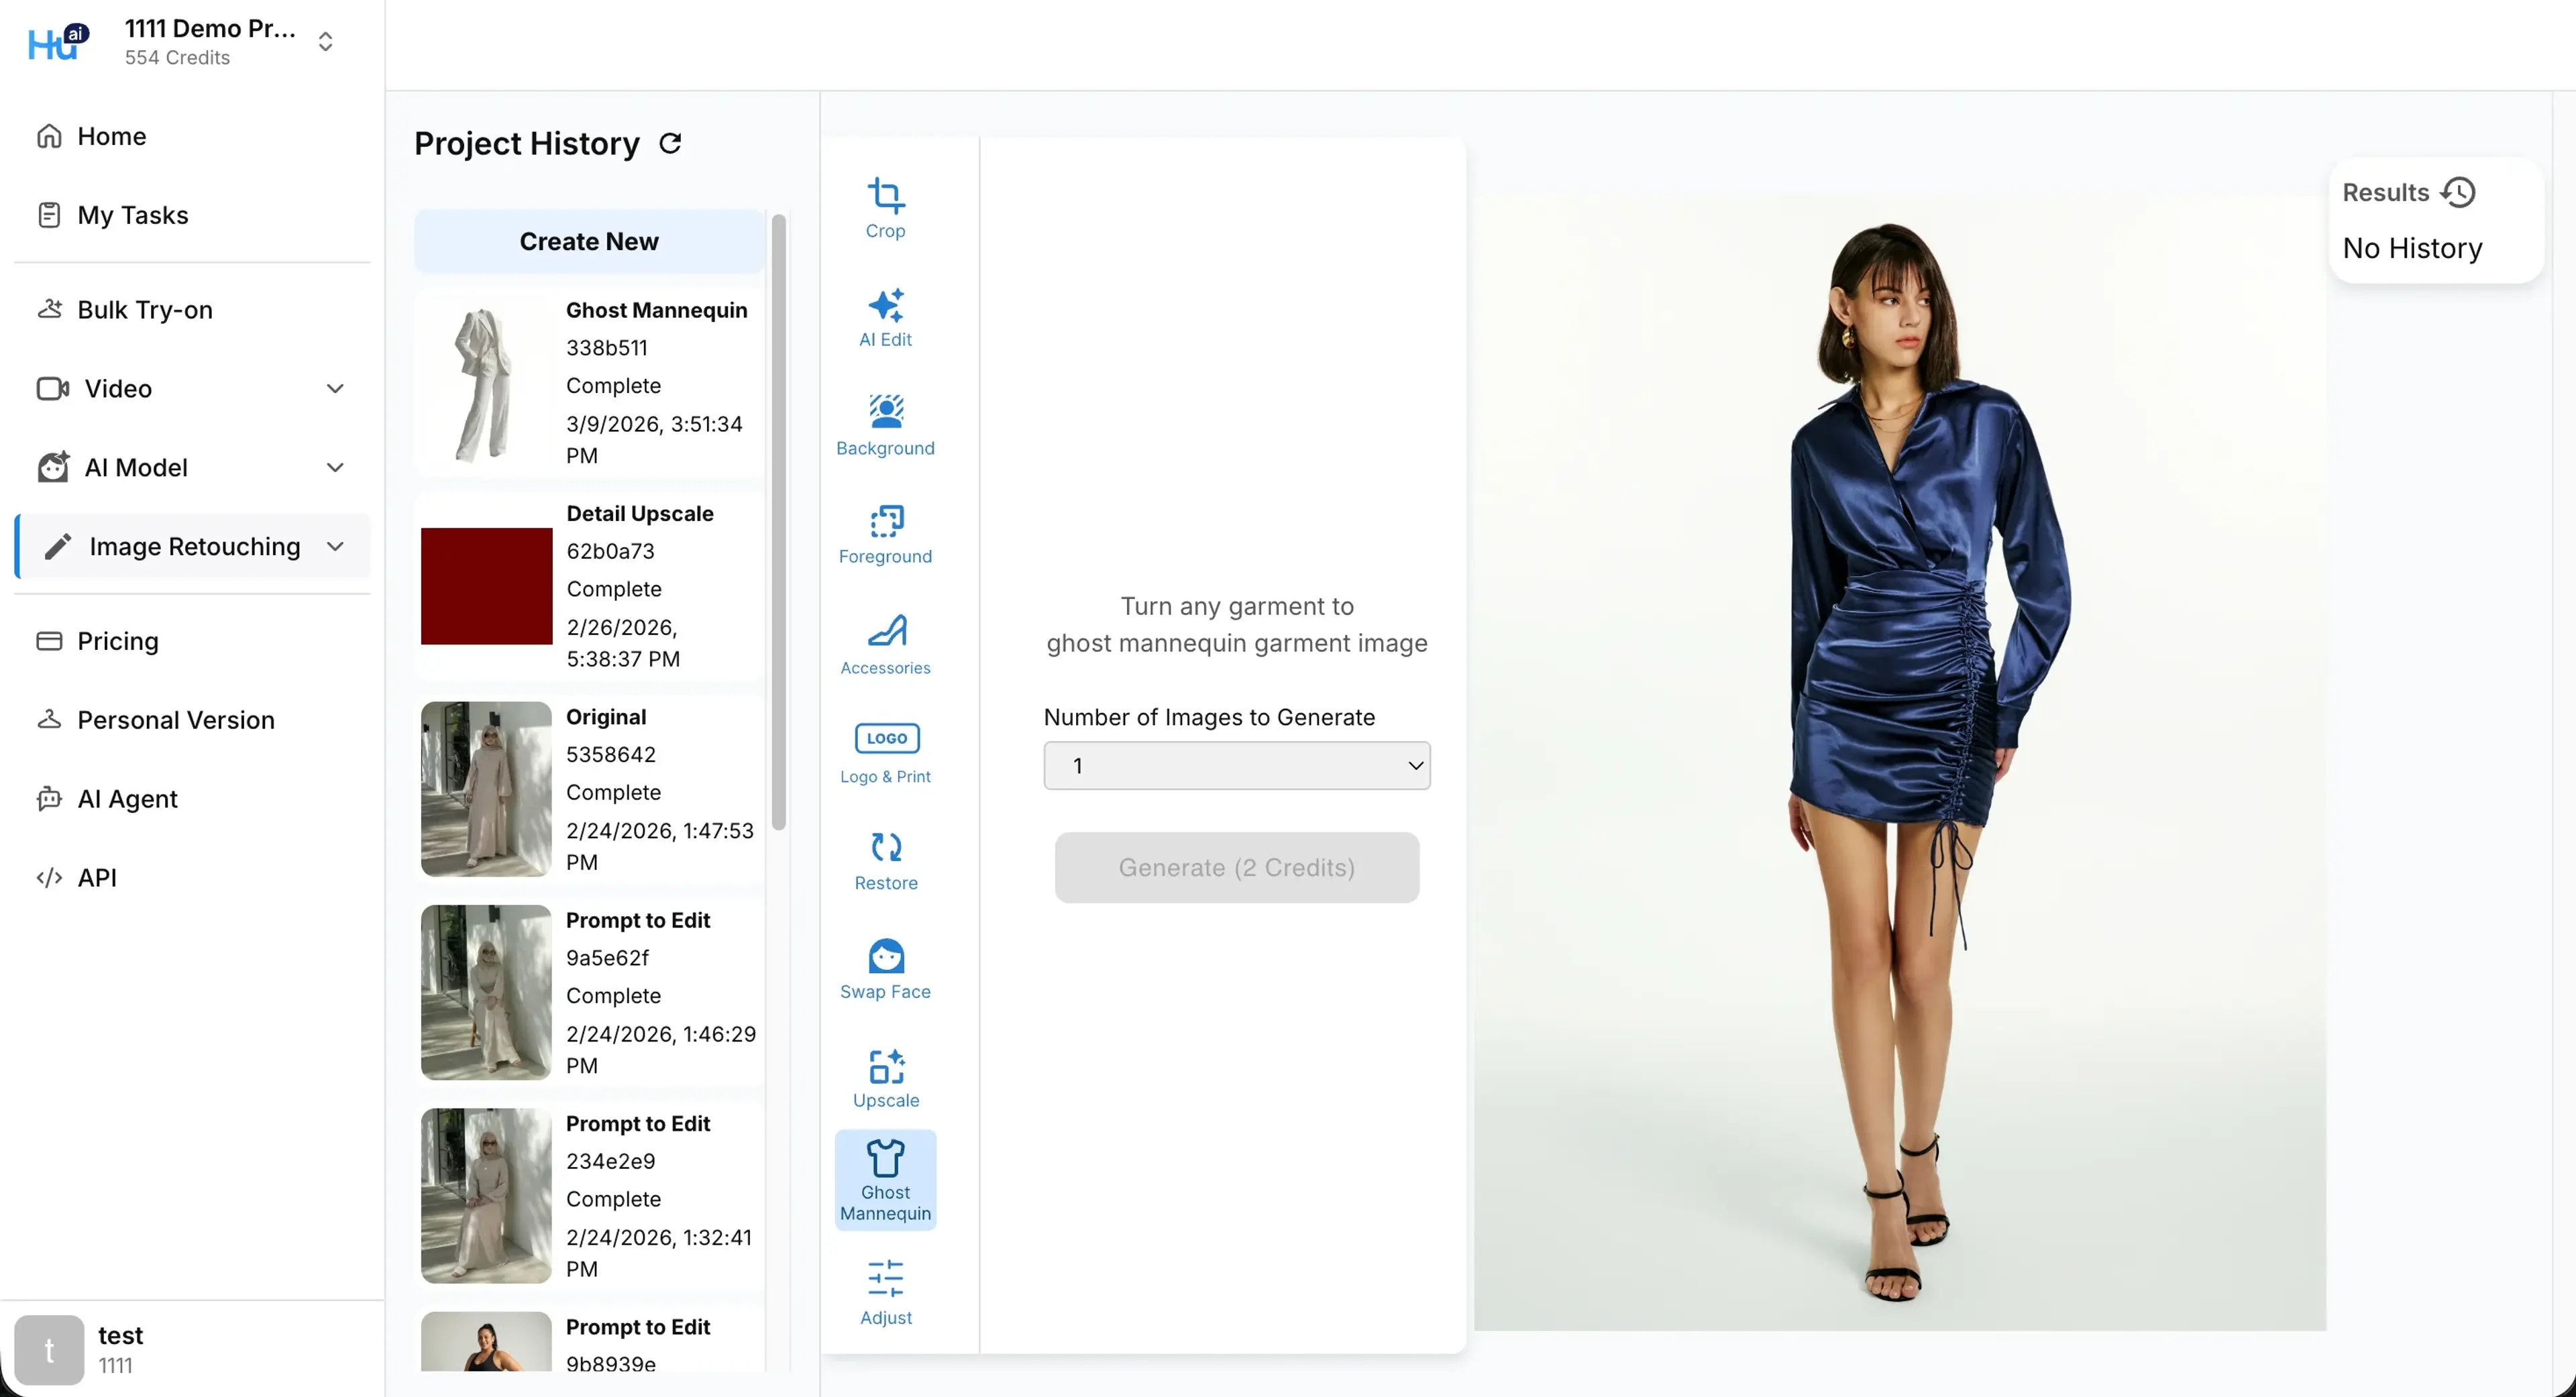Click the 'Detail Upscale' history entry title
Image resolution: width=2576 pixels, height=1397 pixels.
tap(640, 514)
